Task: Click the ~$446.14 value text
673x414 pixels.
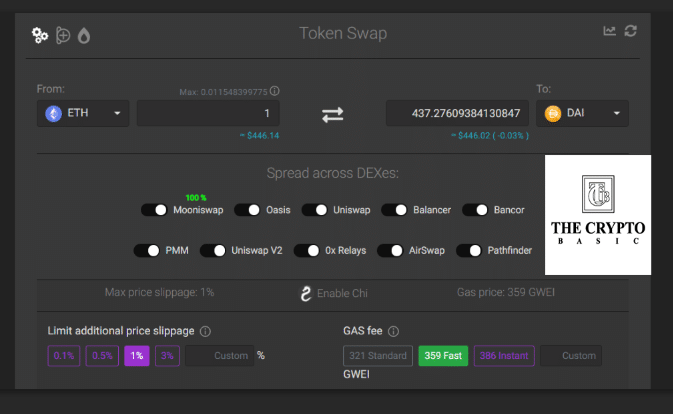Action: coord(259,136)
